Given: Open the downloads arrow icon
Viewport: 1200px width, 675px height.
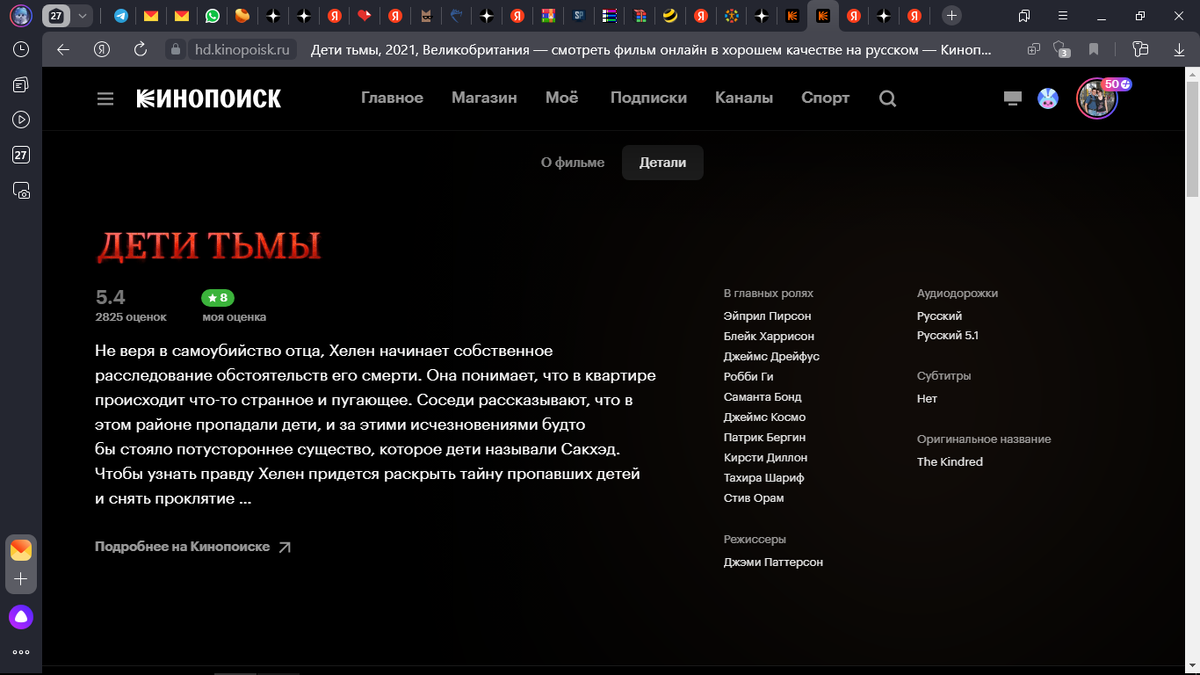Looking at the screenshot, I should 1177,49.
